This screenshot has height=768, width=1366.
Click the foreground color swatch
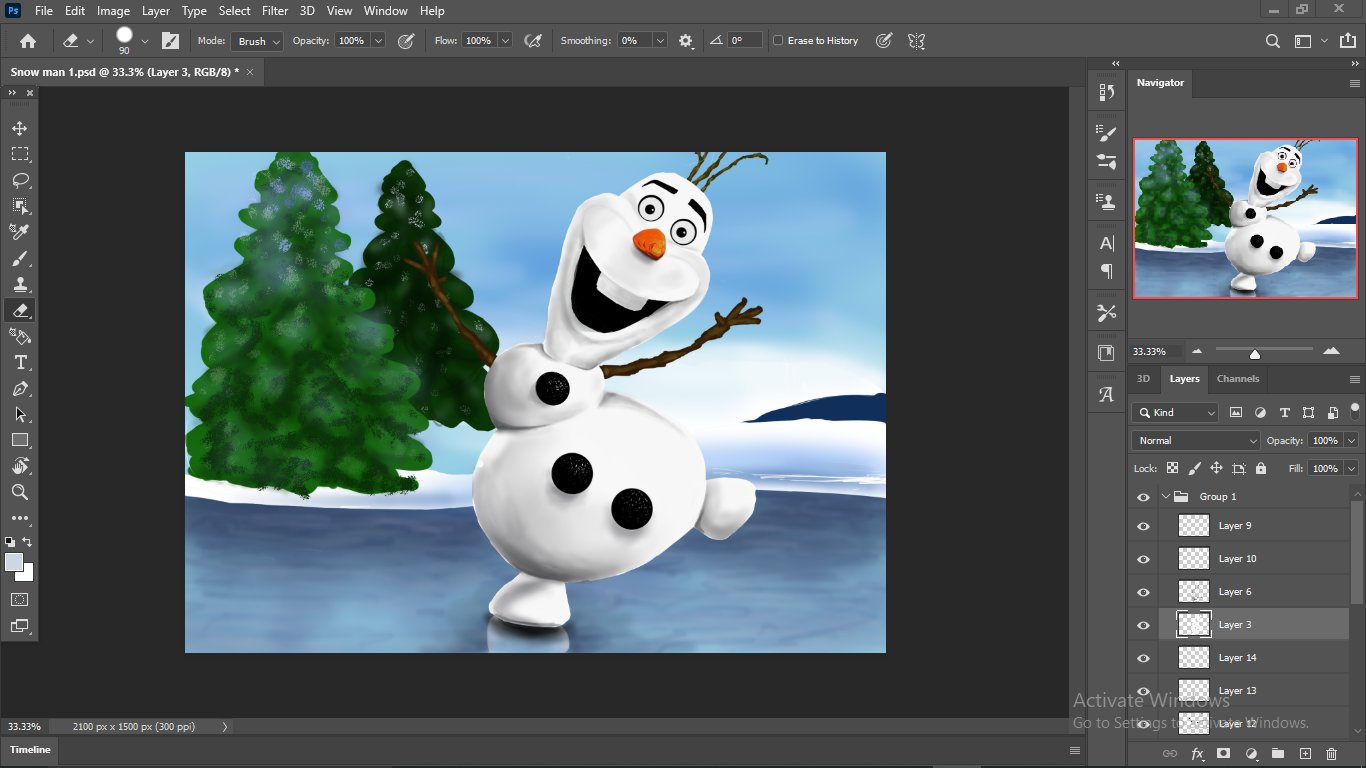click(x=14, y=562)
